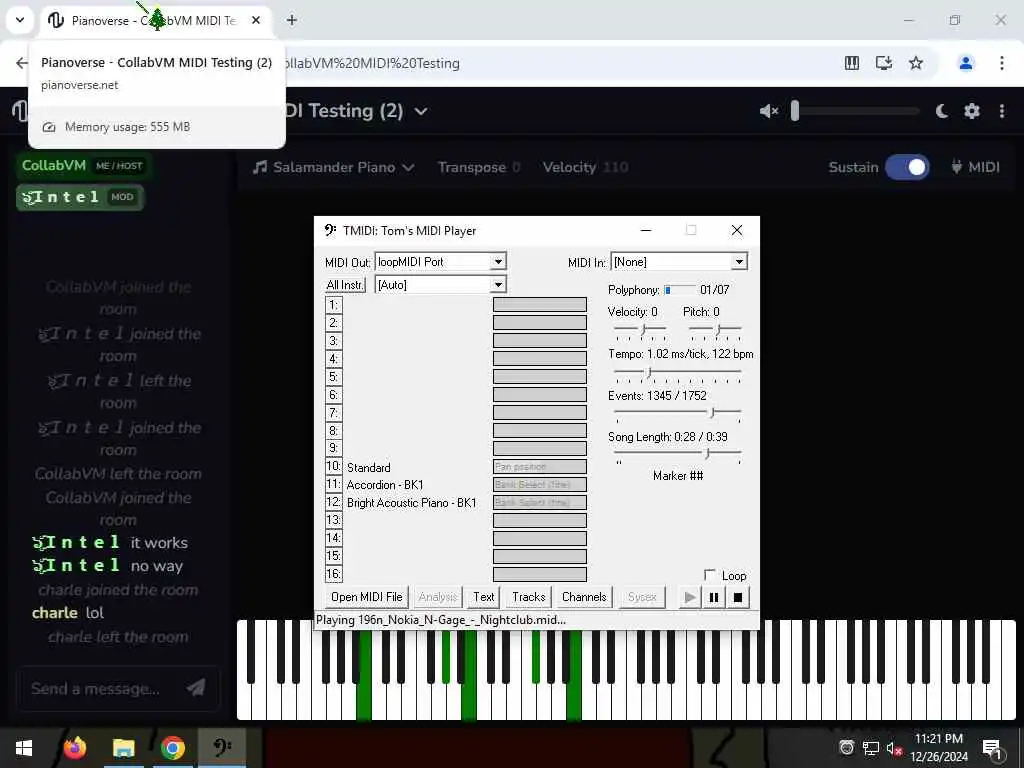Viewport: 1024px width, 768px height.
Task: Click the MIDI plug button
Action: 976,167
